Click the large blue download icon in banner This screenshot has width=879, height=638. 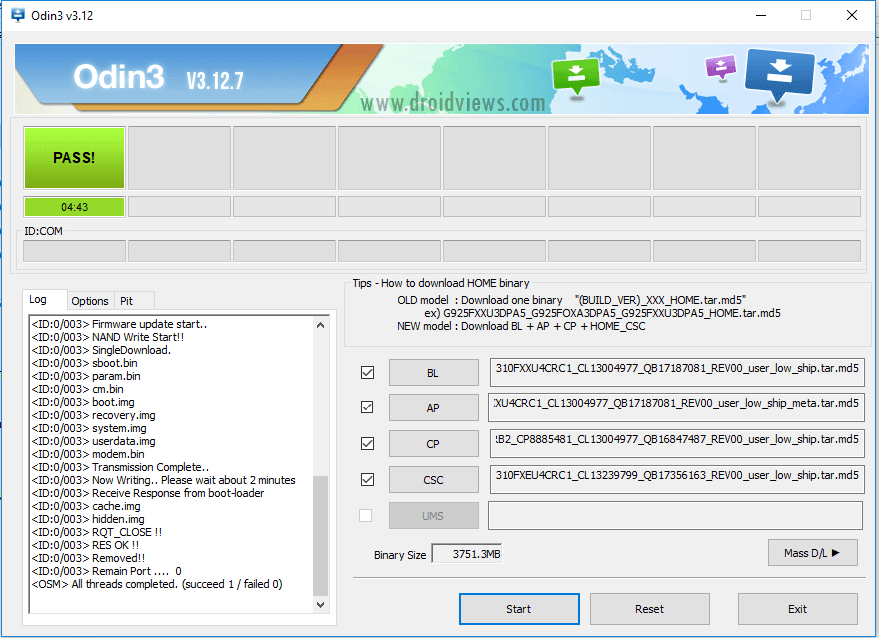(x=779, y=75)
